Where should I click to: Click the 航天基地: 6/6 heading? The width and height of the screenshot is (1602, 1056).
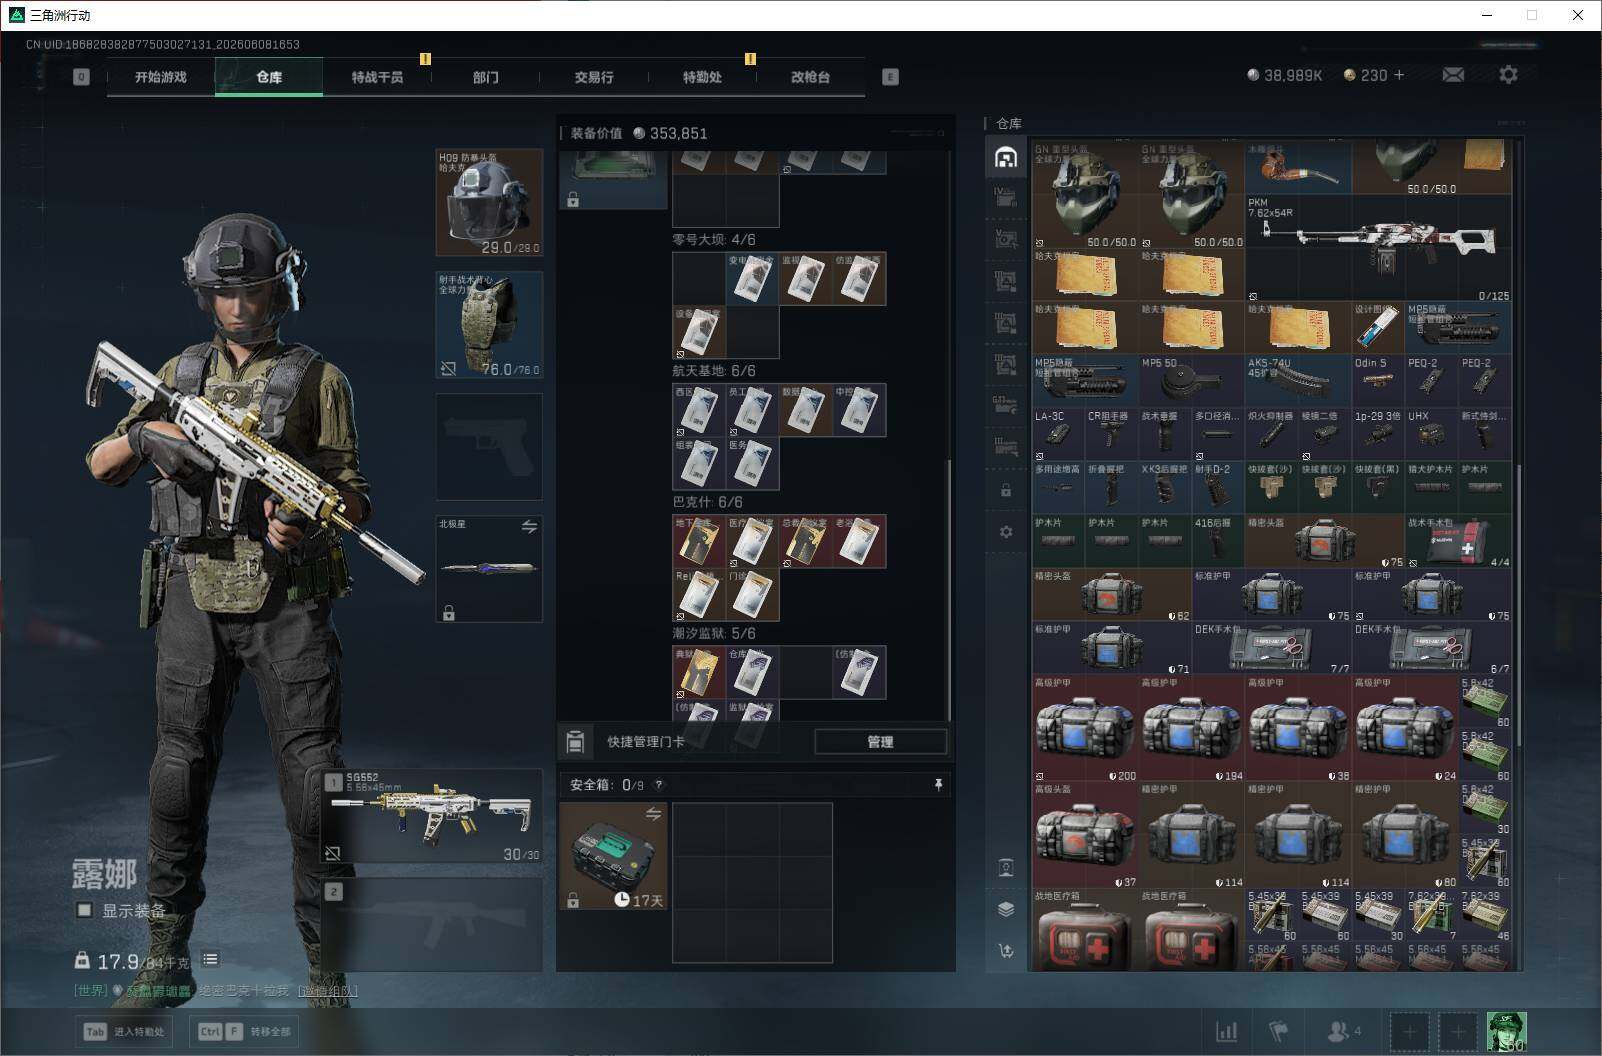tap(714, 371)
